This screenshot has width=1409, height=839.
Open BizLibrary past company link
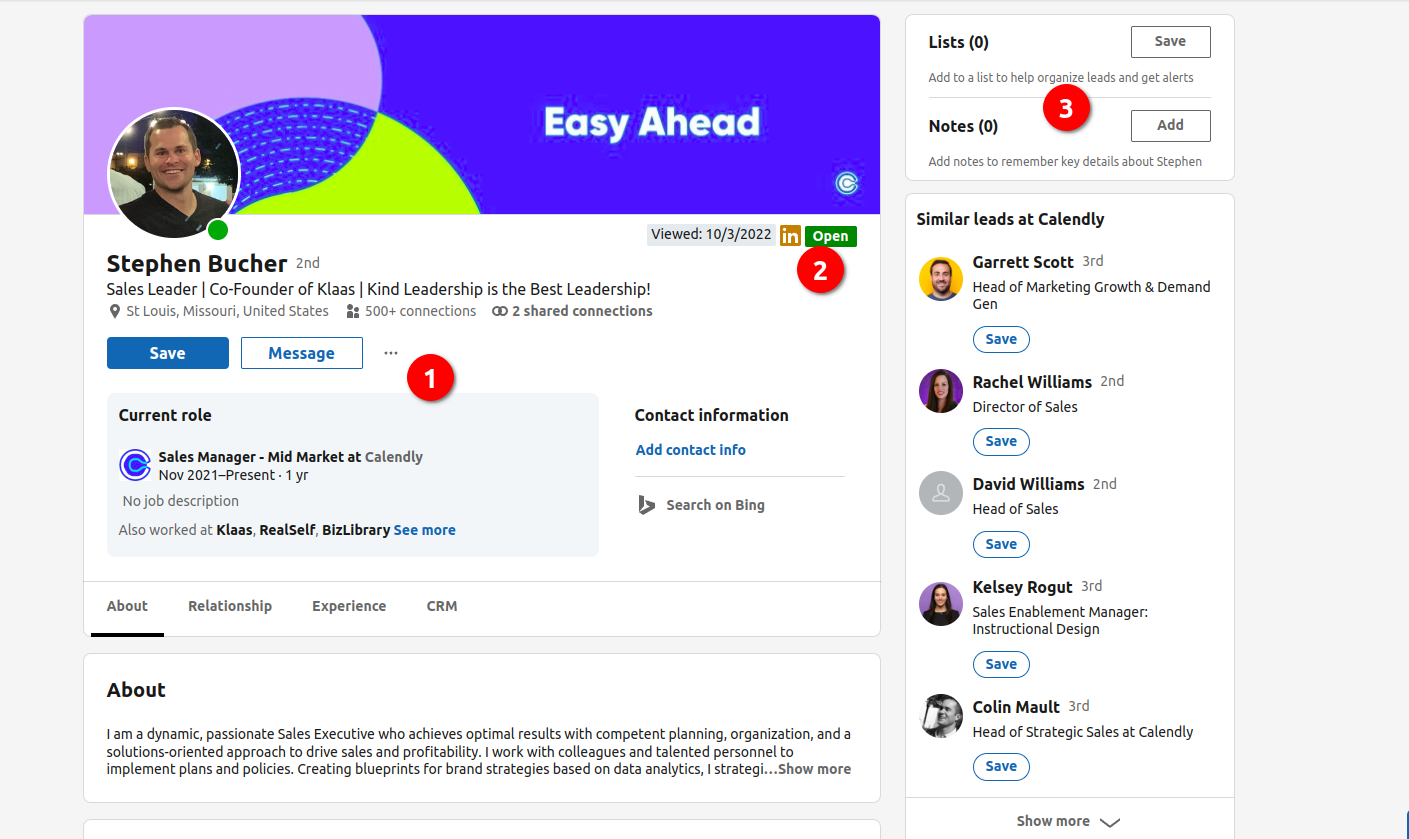tap(356, 530)
